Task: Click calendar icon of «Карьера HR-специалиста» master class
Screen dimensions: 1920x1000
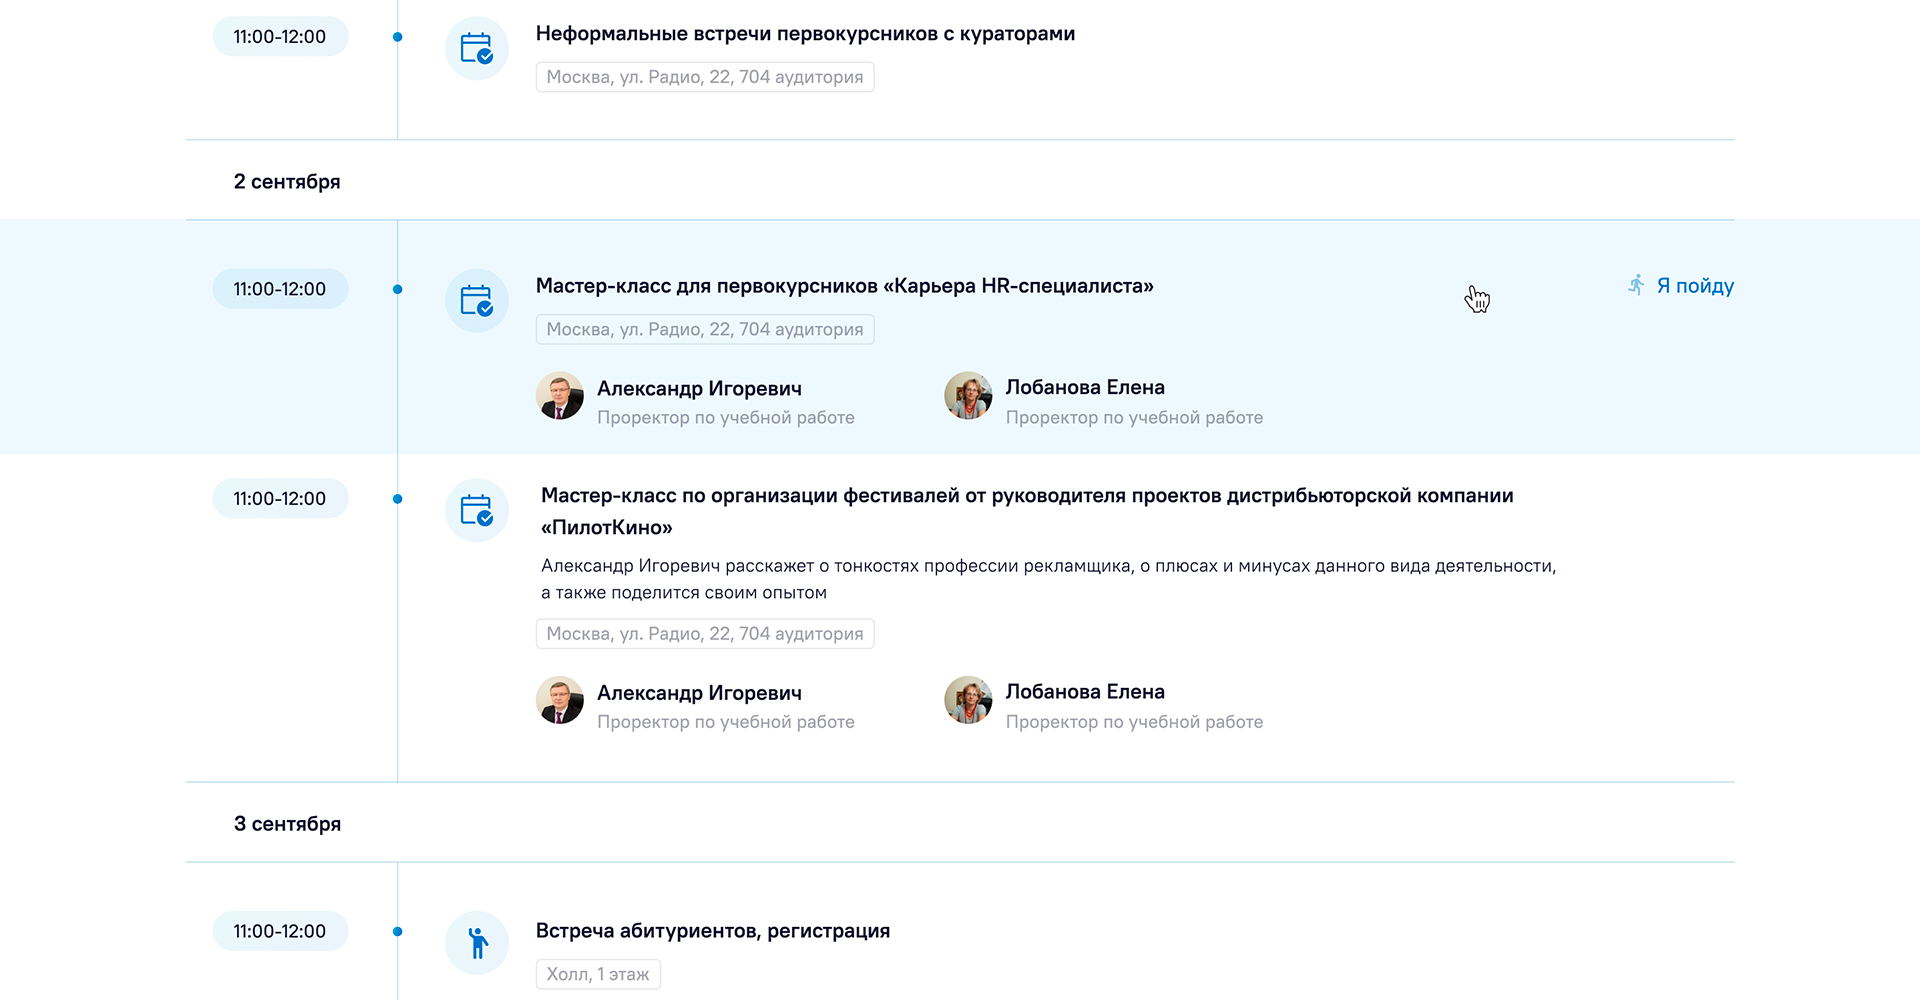Action: click(476, 300)
